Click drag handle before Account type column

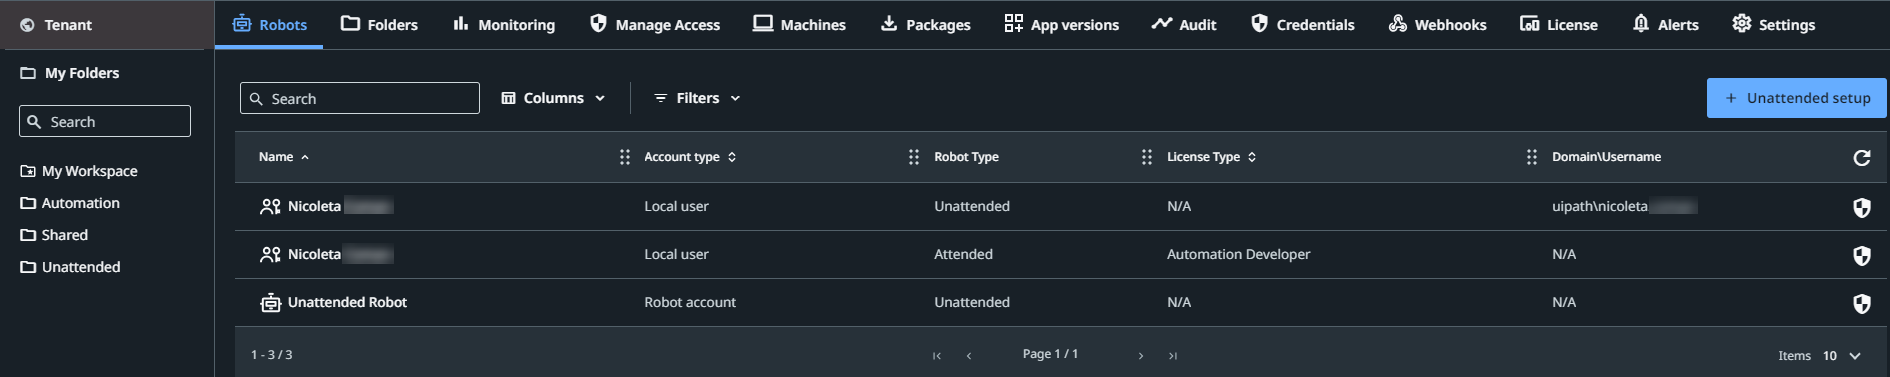[x=625, y=157]
